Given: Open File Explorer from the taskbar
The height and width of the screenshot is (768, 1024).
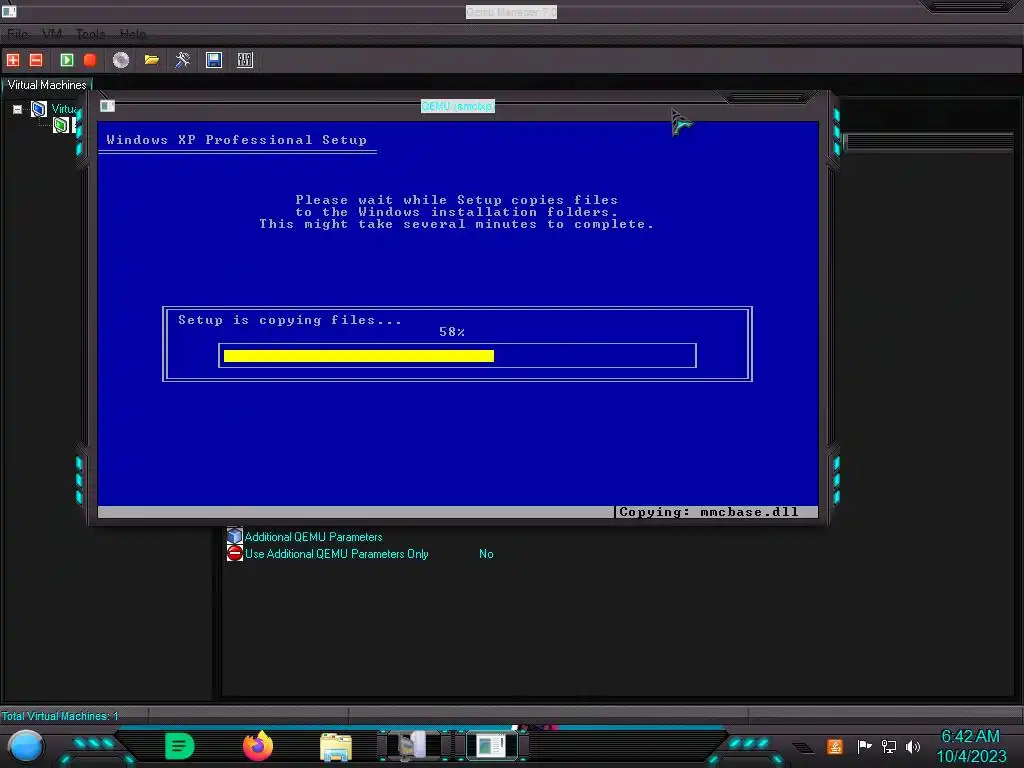Looking at the screenshot, I should coord(336,746).
